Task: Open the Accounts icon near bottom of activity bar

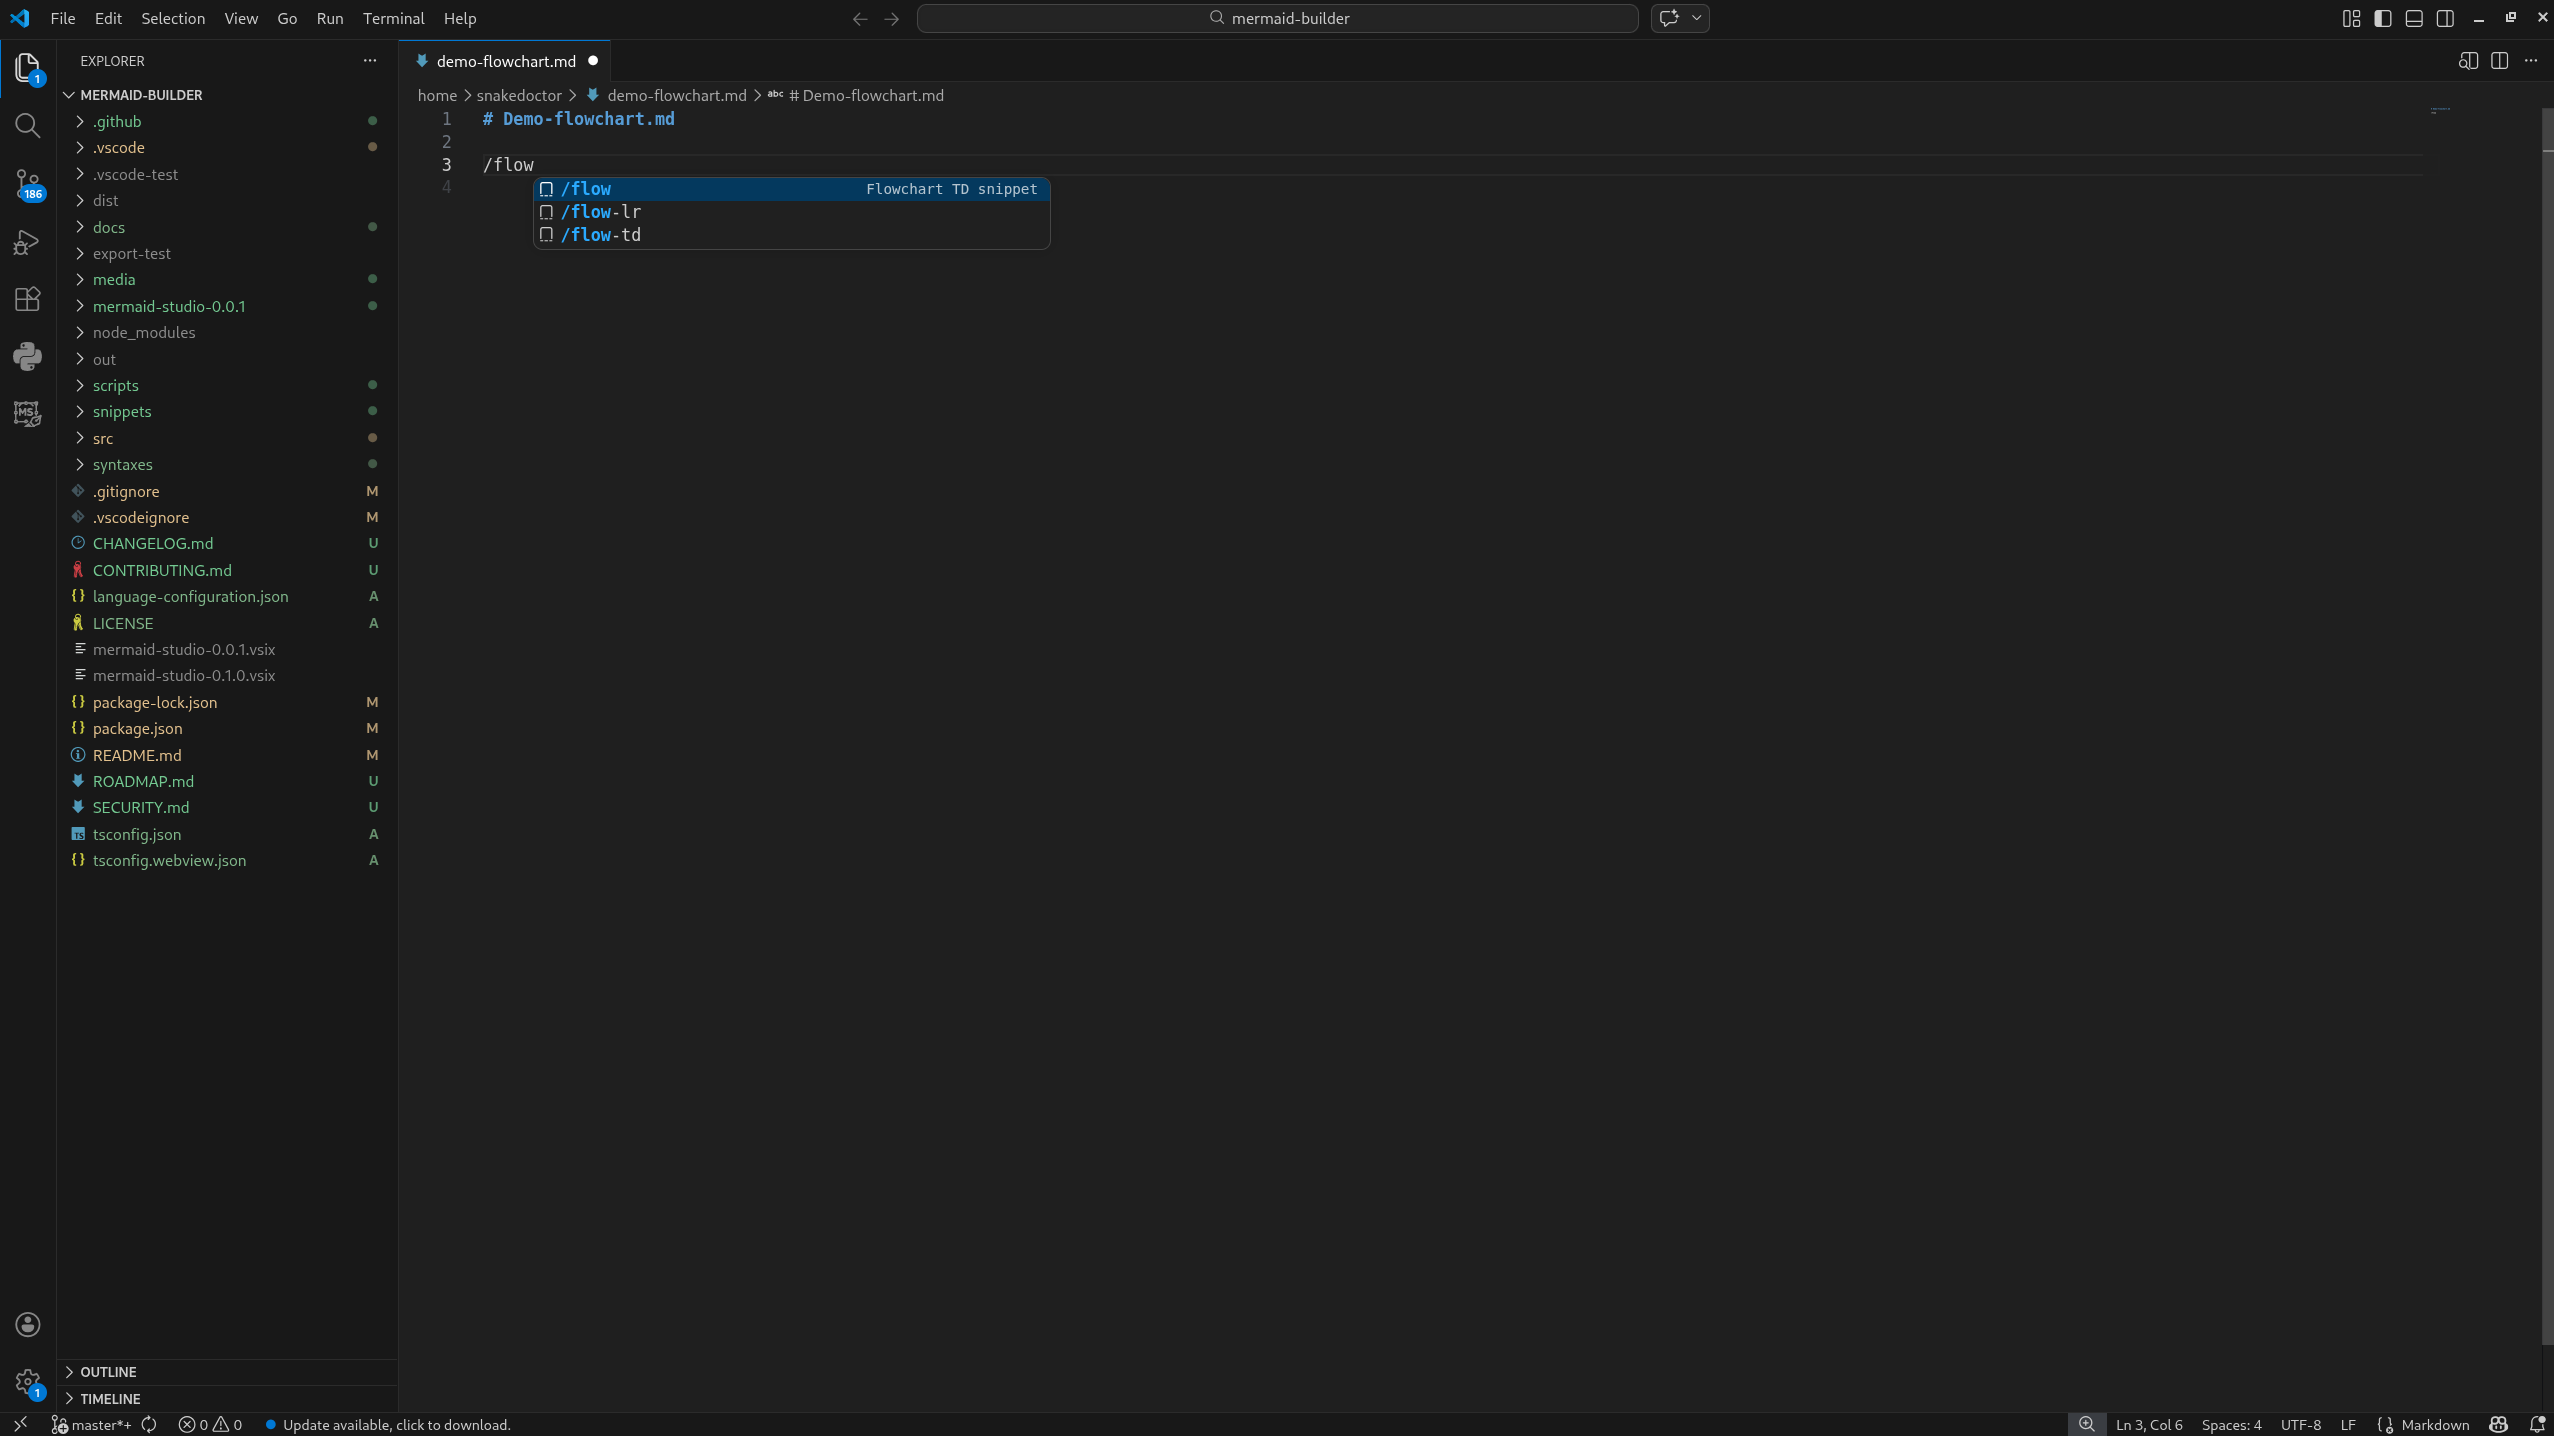Action: click(x=27, y=1324)
